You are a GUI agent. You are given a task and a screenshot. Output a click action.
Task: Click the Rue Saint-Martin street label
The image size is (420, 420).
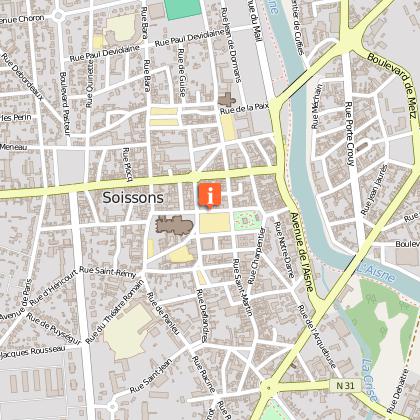pyautogui.click(x=242, y=287)
